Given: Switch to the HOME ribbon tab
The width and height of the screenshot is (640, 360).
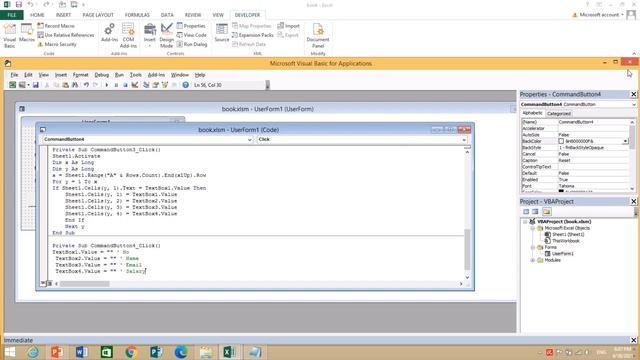Looking at the screenshot, I should click(x=37, y=15).
